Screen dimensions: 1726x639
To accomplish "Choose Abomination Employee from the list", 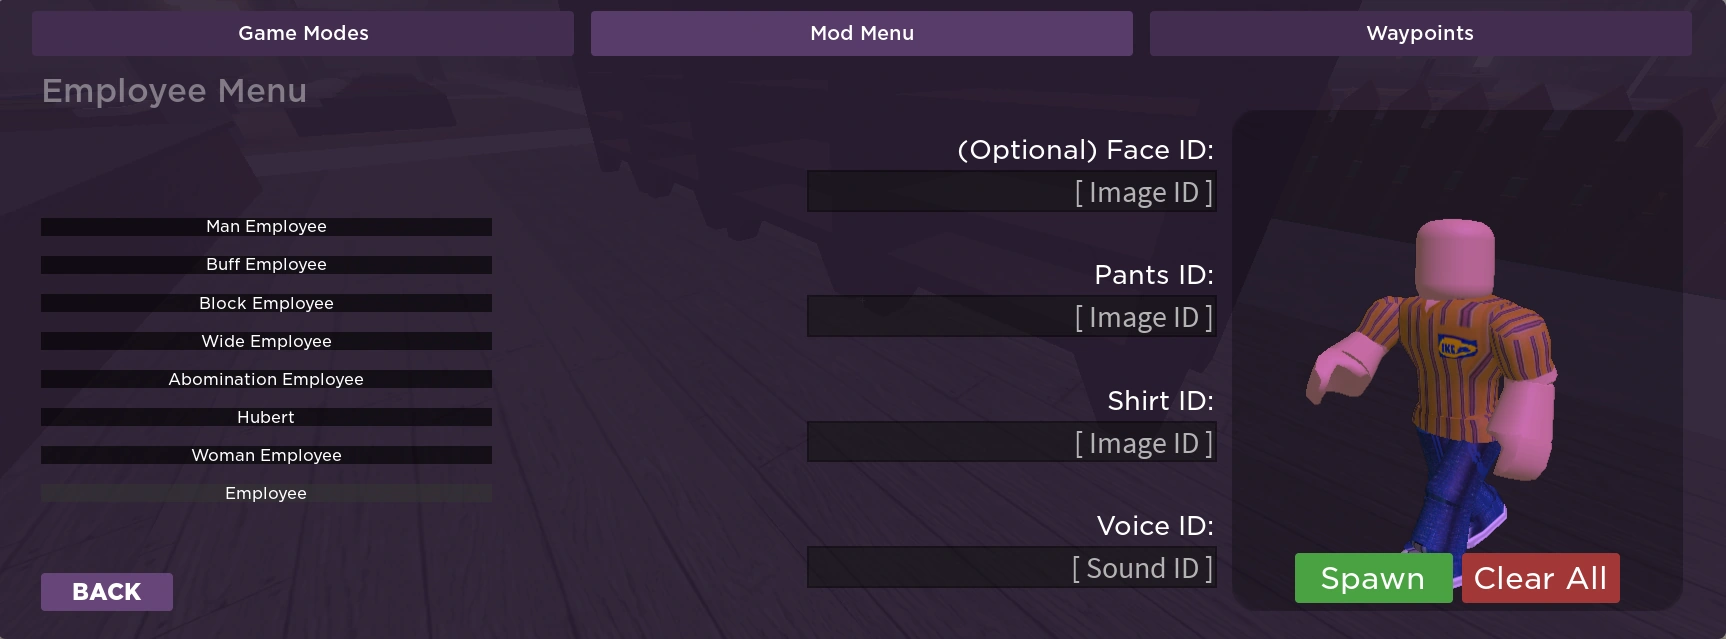I will click(x=266, y=379).
